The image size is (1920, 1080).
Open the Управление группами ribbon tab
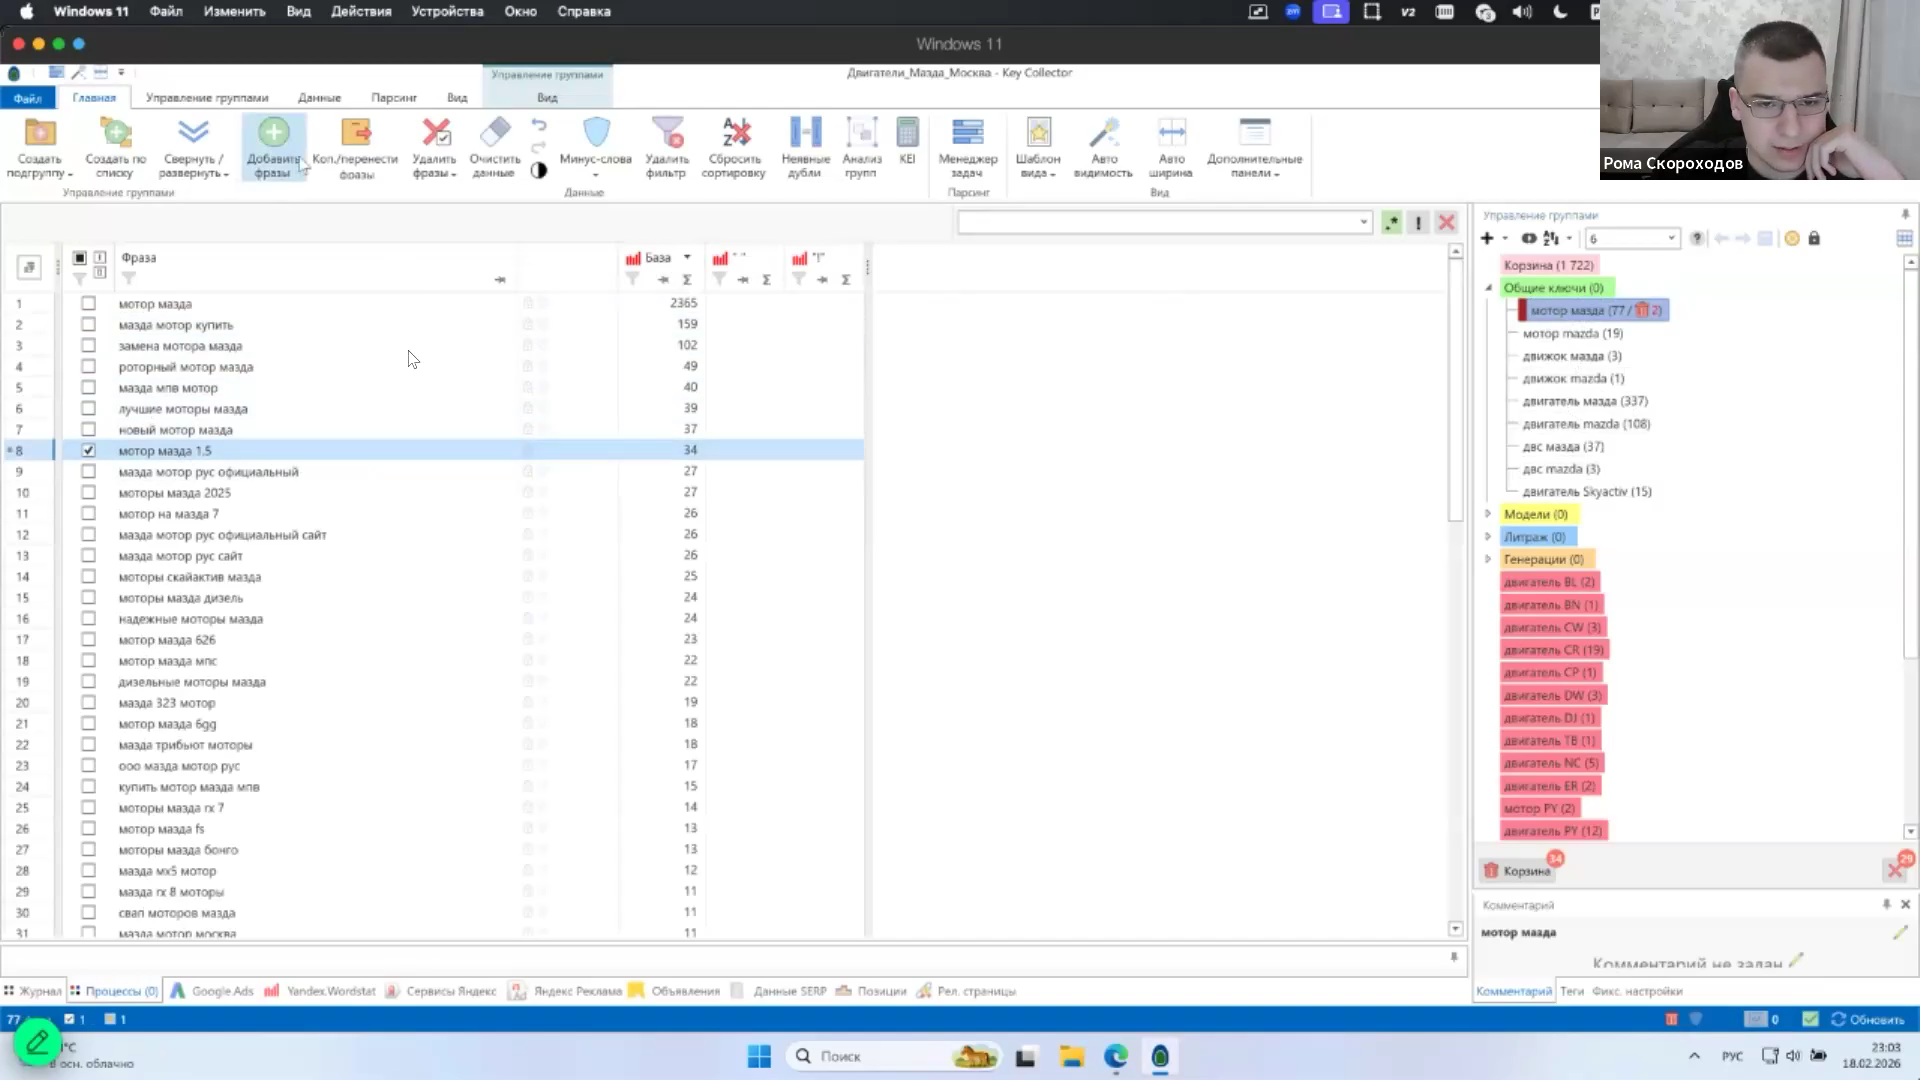pos(207,97)
